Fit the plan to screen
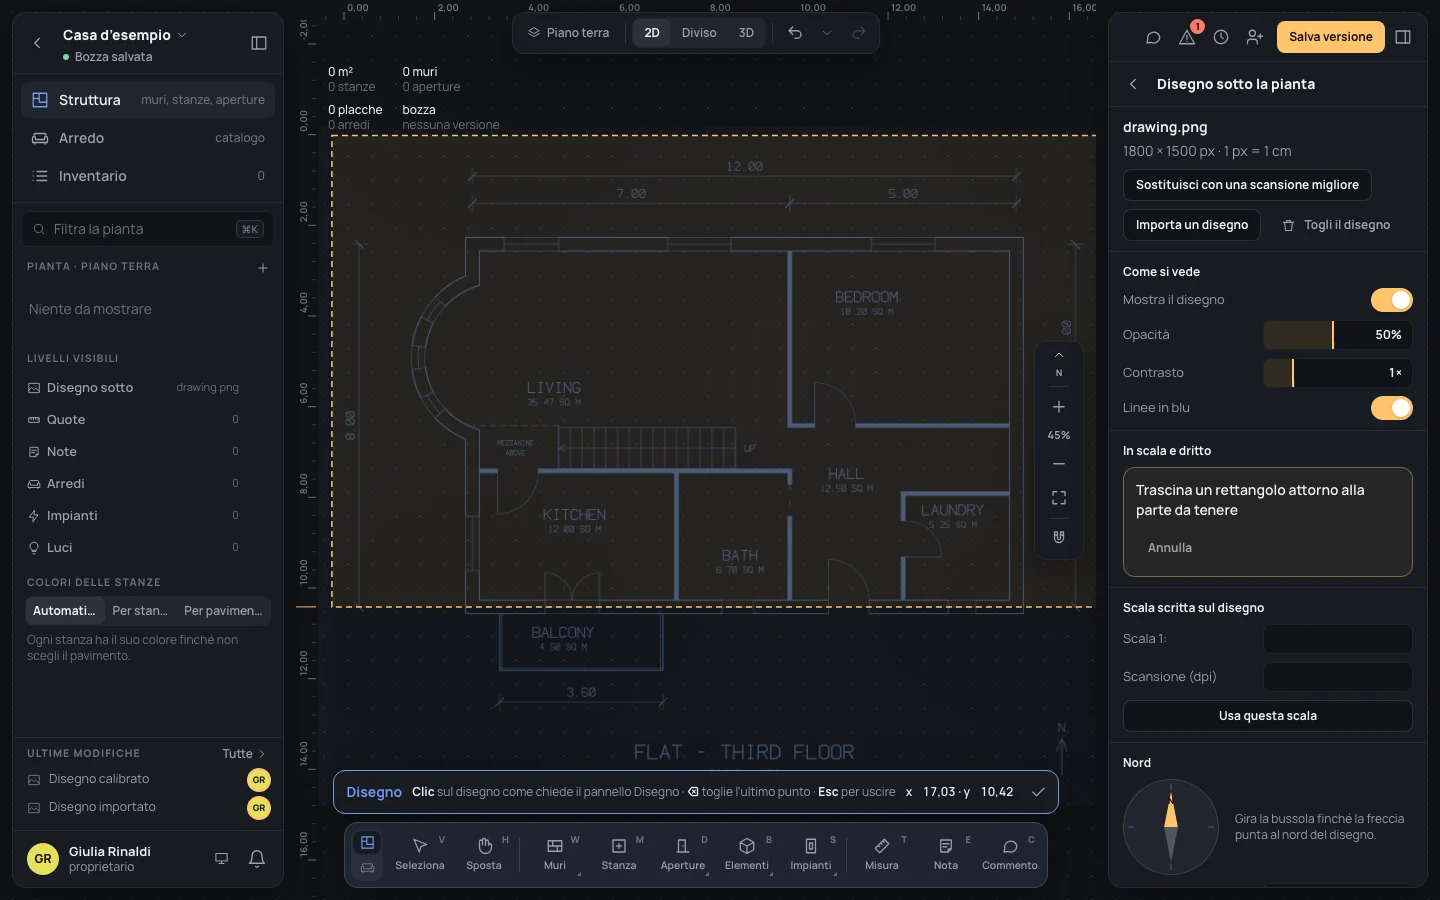 coord(1059,498)
